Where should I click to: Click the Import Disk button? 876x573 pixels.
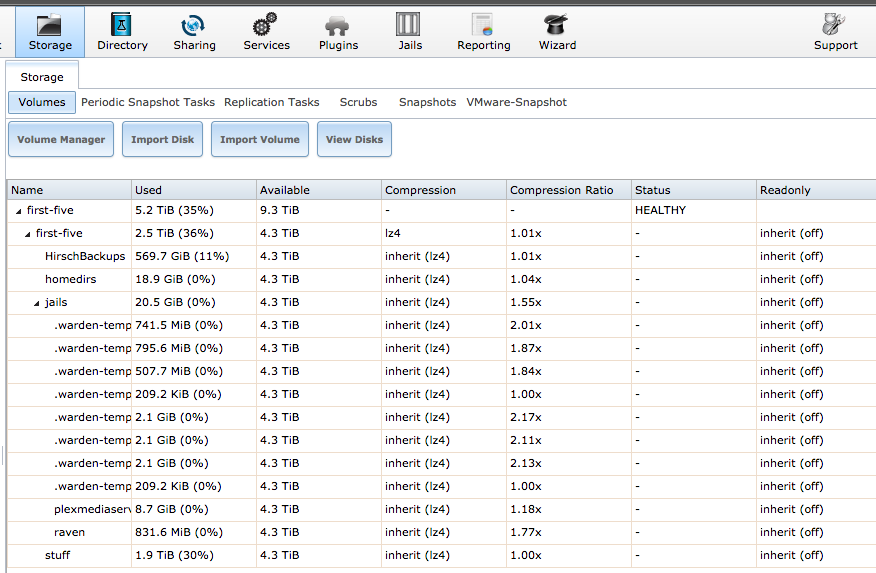(163, 139)
